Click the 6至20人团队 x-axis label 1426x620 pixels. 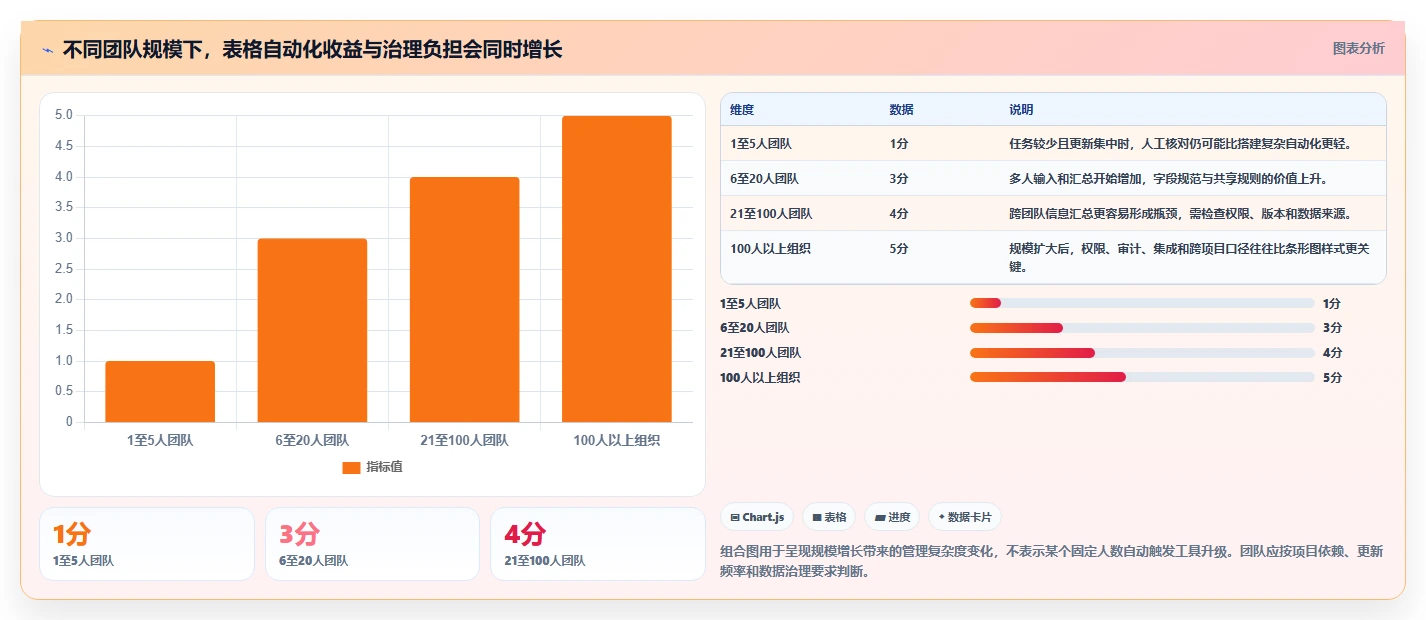coord(312,440)
